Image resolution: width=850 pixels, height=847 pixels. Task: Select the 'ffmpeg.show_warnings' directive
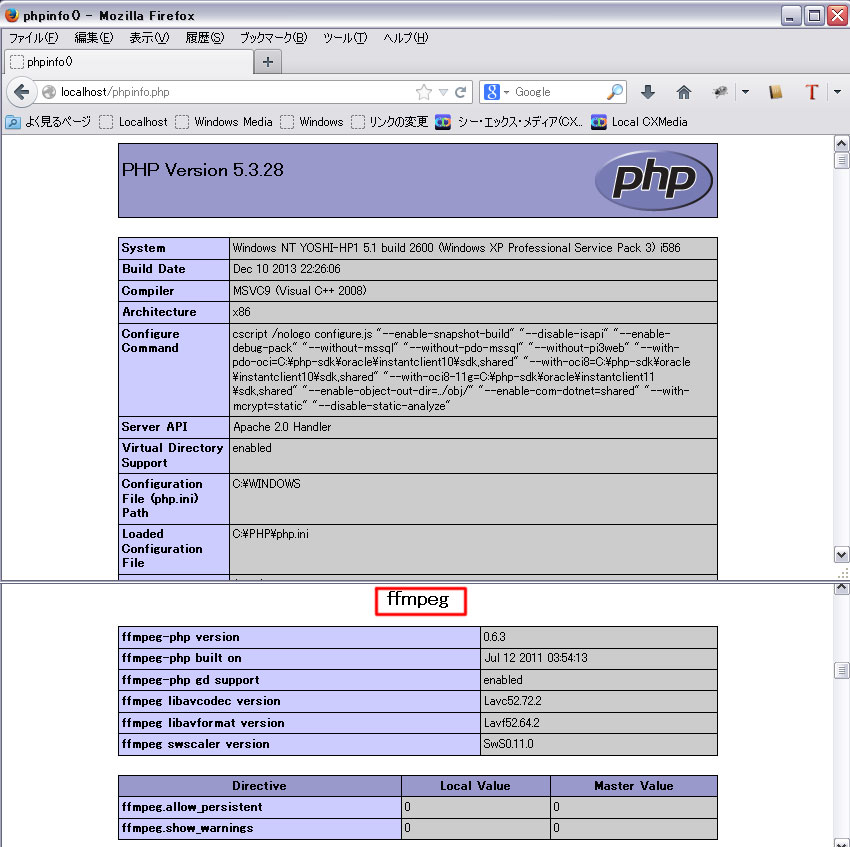pos(187,828)
